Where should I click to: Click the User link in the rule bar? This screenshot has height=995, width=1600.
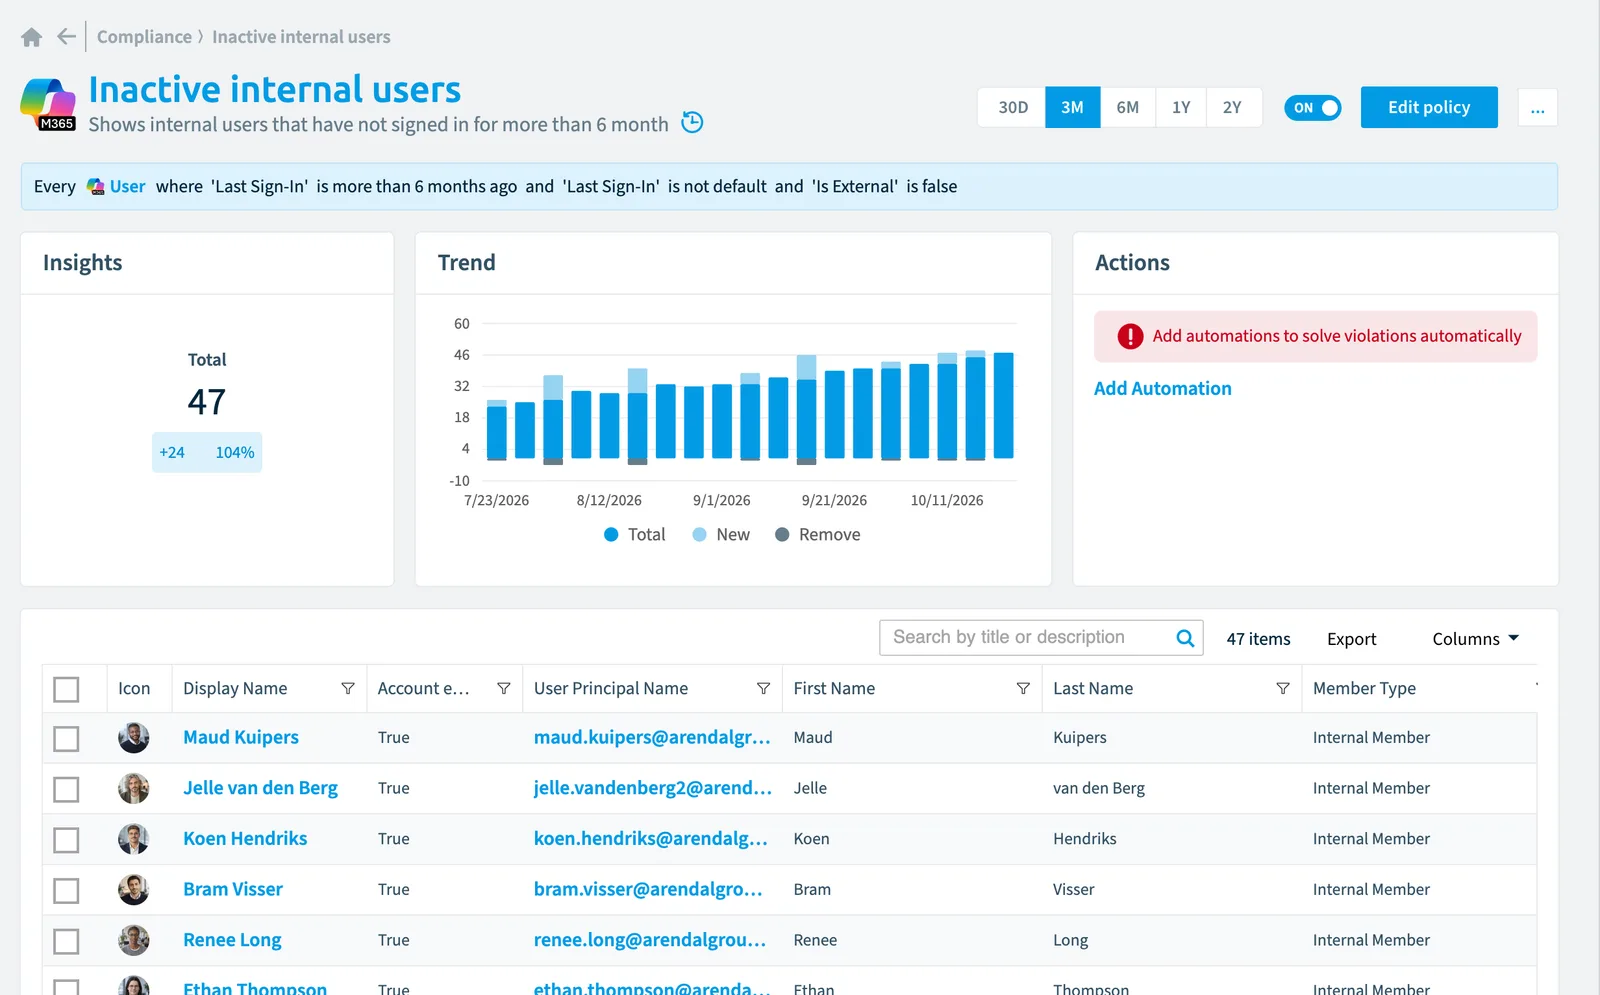pos(127,187)
